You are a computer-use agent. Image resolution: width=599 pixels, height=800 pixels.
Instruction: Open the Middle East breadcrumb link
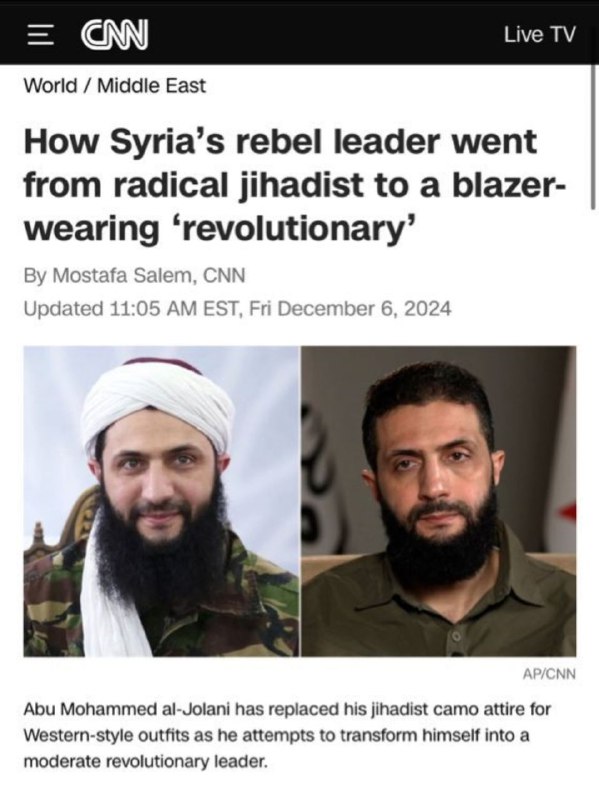tap(152, 86)
